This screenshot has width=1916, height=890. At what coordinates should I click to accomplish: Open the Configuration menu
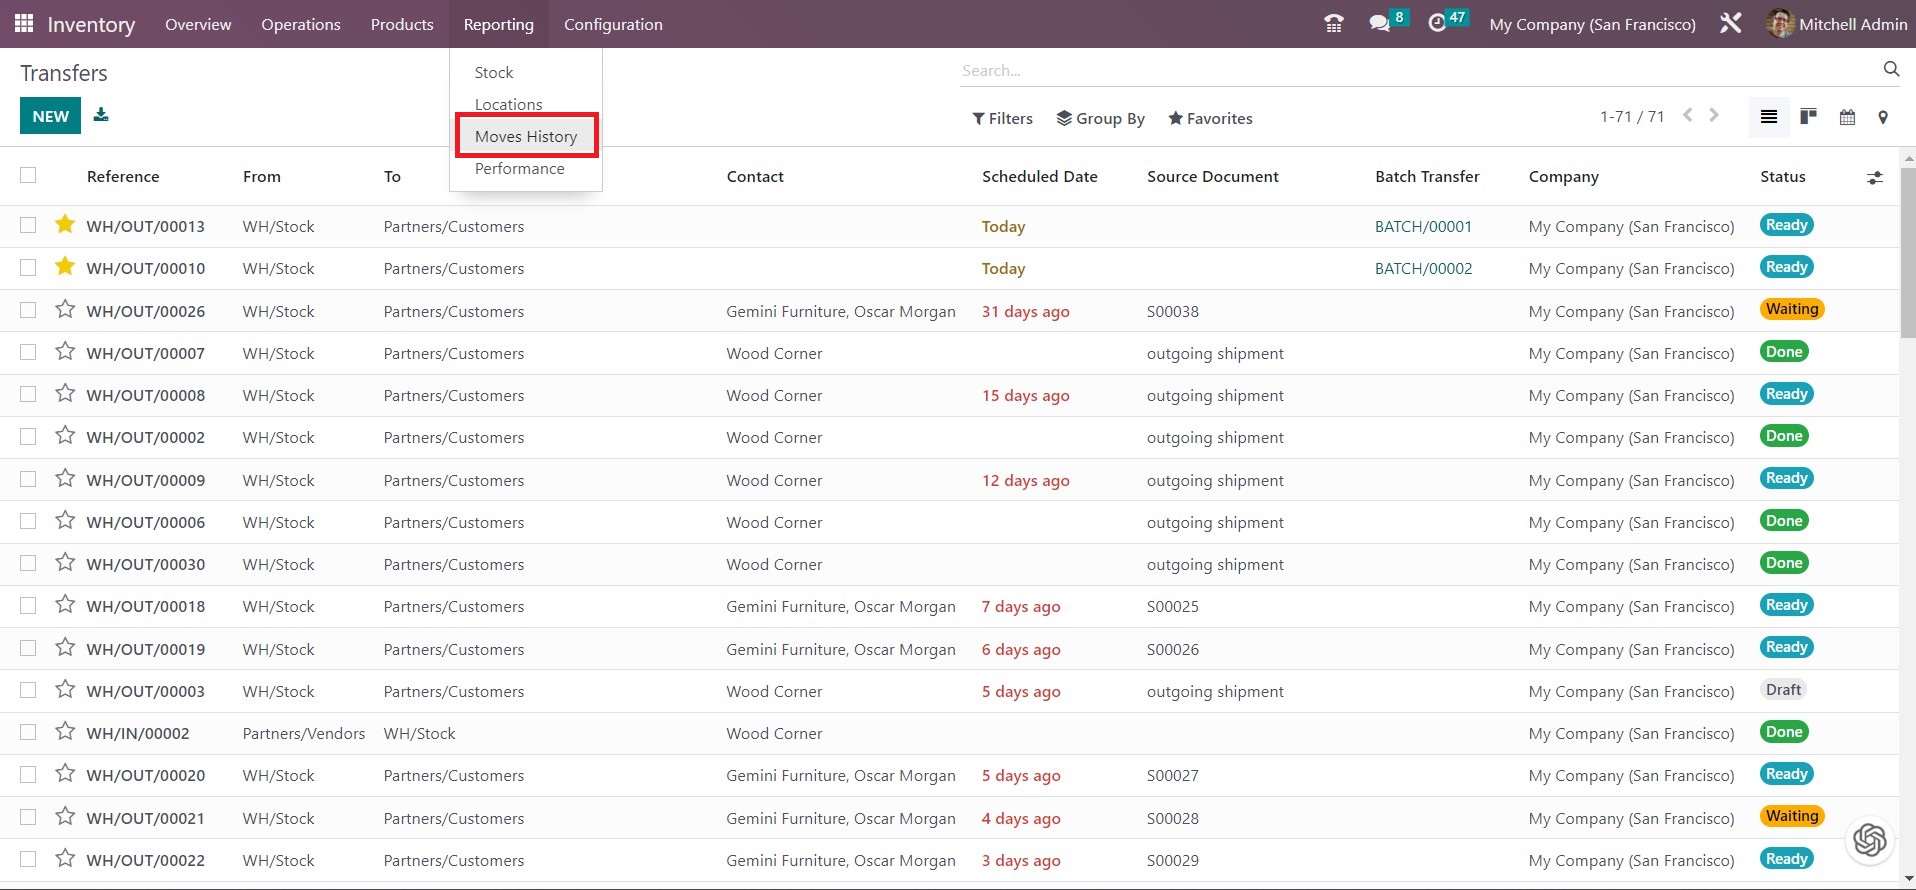613,24
